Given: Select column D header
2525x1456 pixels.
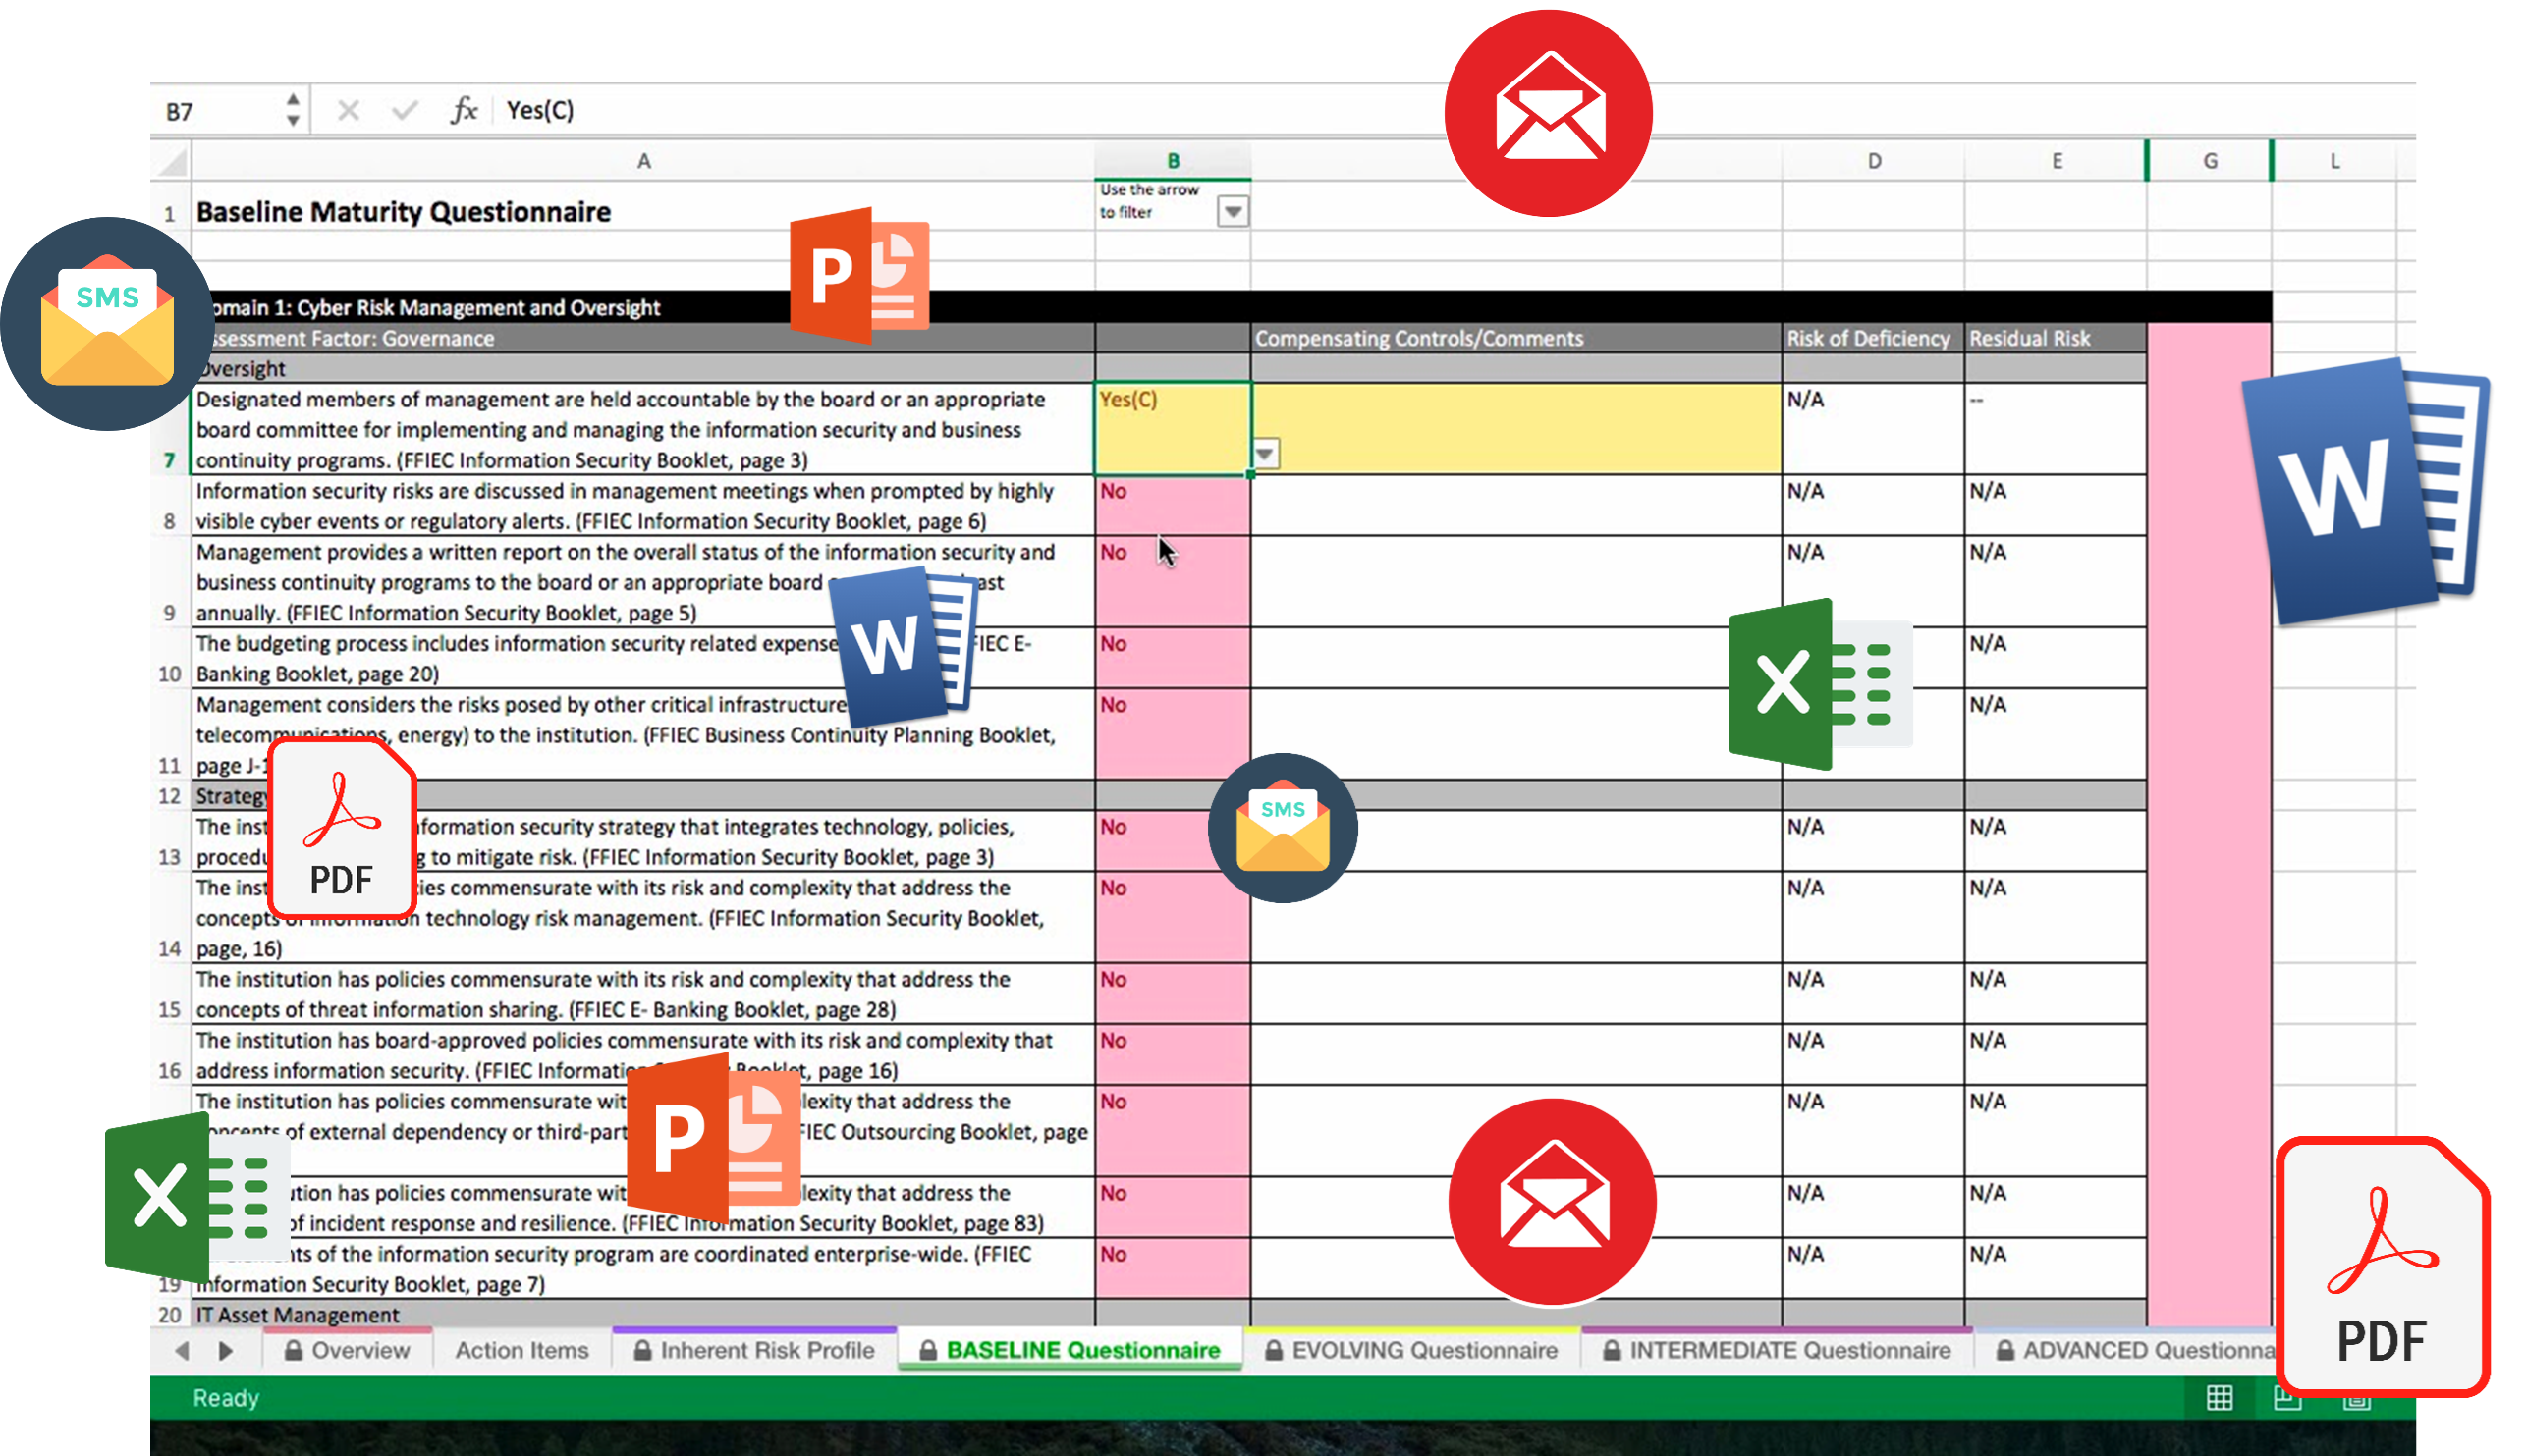Looking at the screenshot, I should [1873, 161].
